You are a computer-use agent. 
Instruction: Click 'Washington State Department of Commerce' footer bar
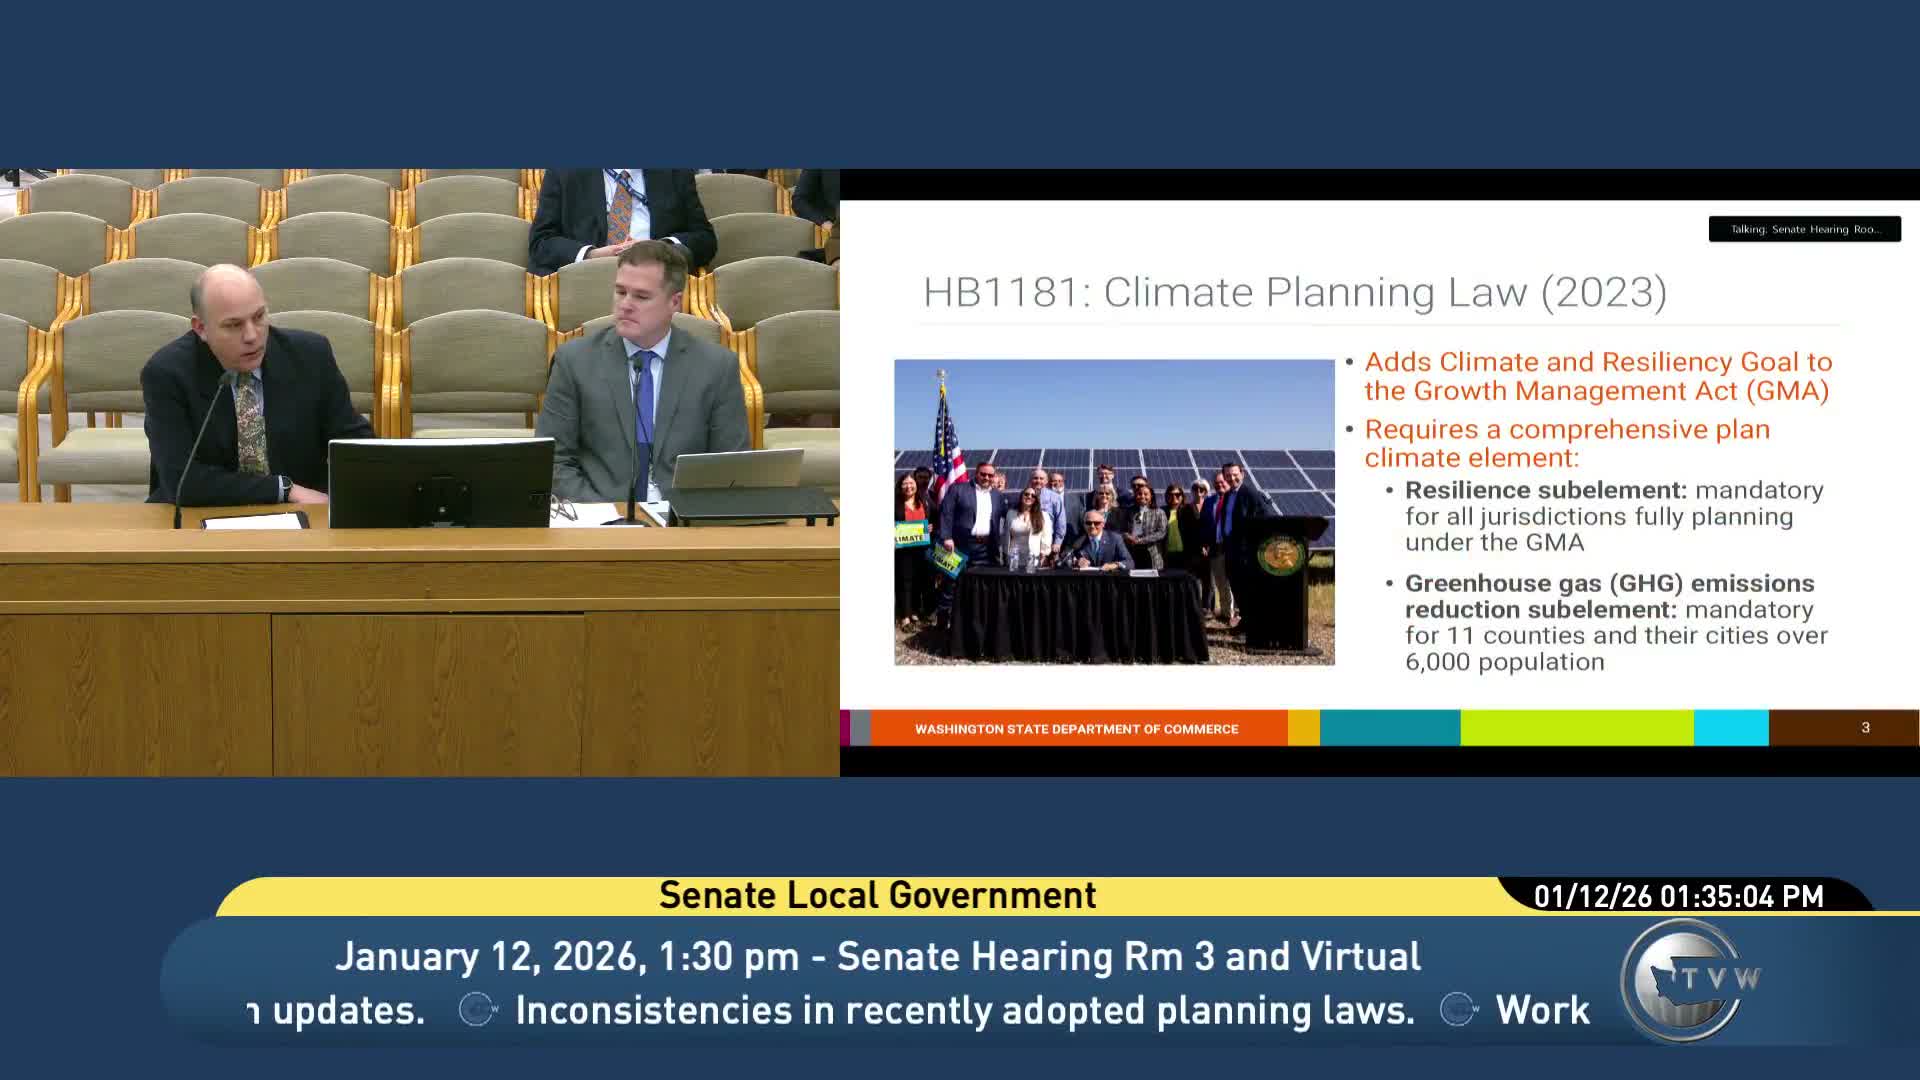click(1076, 729)
